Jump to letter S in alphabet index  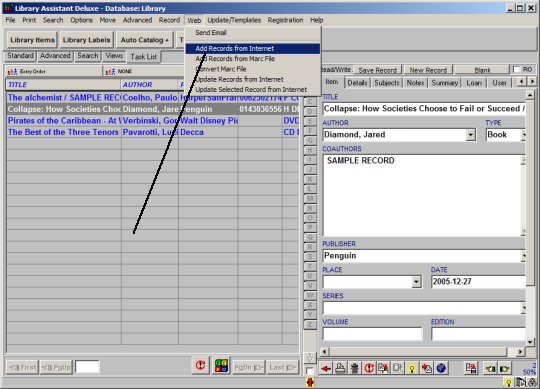click(x=310, y=256)
